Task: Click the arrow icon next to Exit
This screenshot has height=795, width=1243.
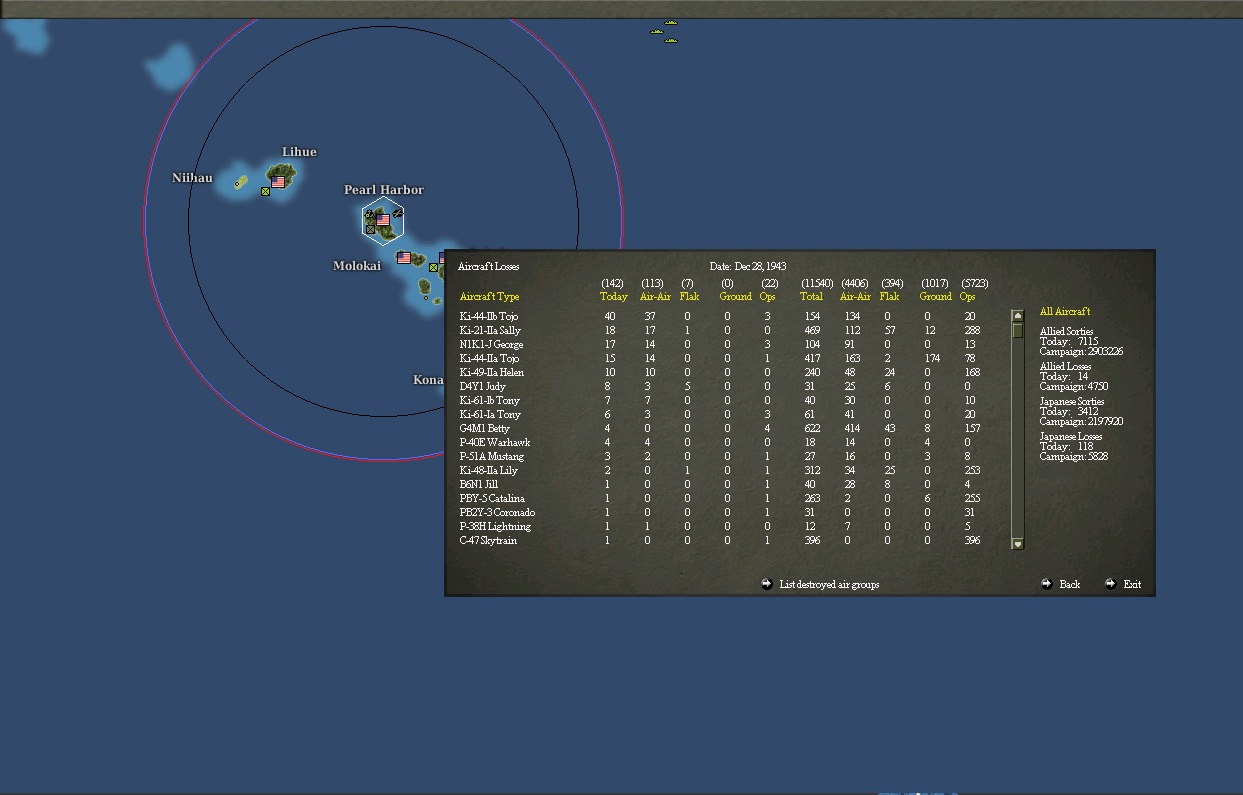Action: 1110,584
